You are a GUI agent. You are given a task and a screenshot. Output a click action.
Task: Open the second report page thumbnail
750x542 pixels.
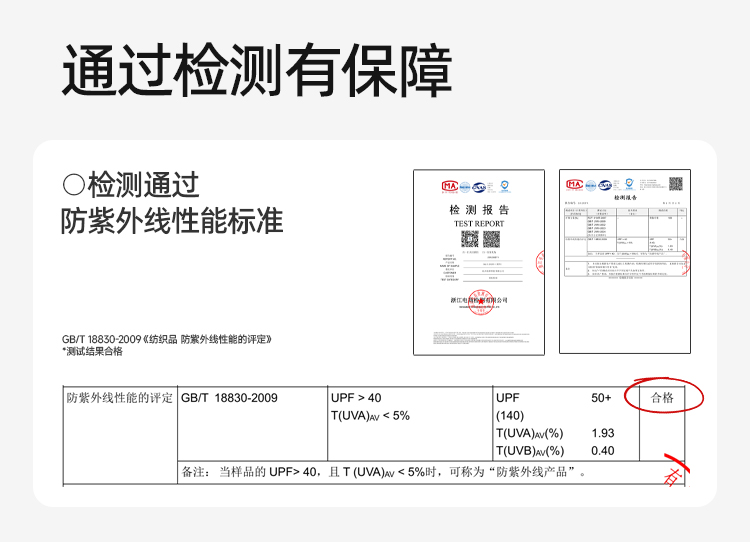click(x=624, y=261)
